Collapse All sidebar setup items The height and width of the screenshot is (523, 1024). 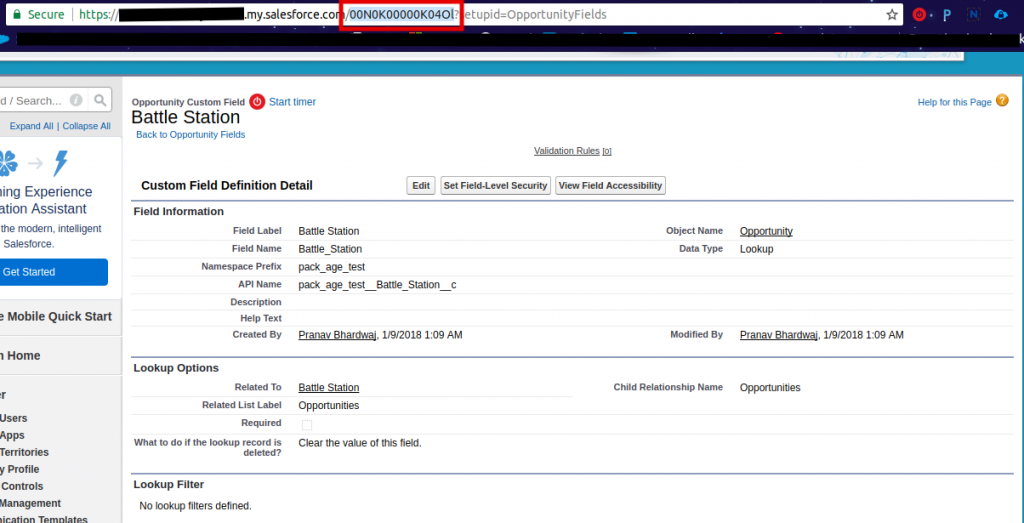pos(86,126)
